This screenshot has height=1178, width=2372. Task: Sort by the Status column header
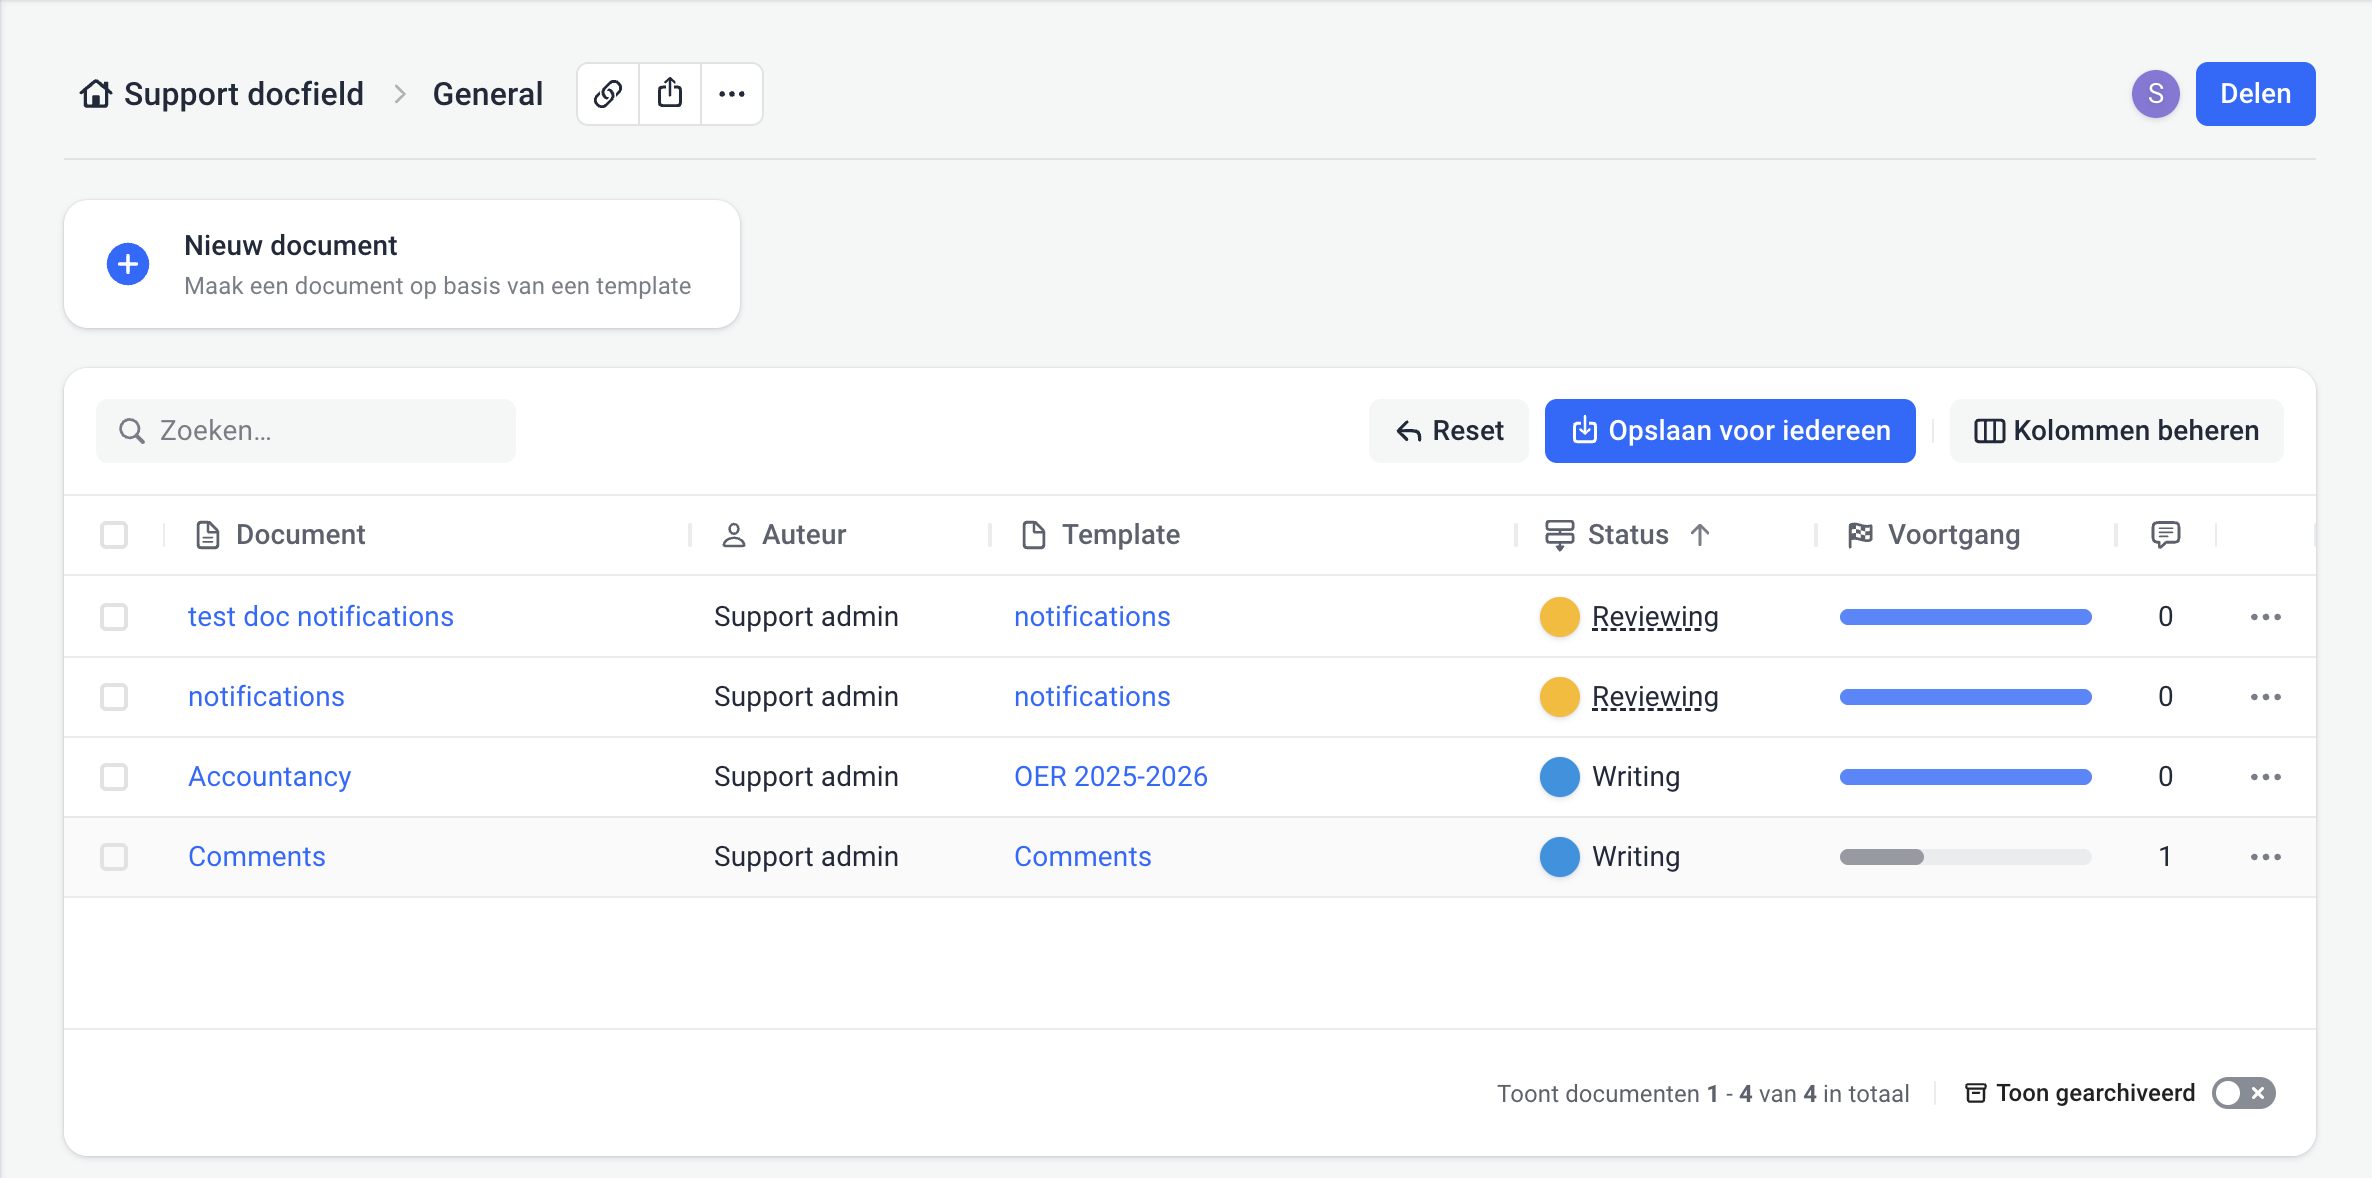[1627, 535]
